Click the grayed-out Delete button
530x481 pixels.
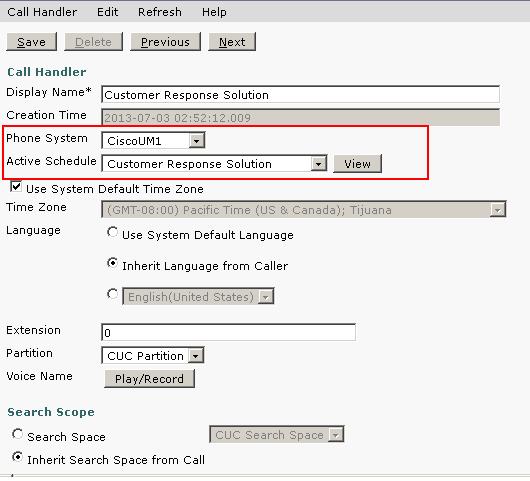93,42
